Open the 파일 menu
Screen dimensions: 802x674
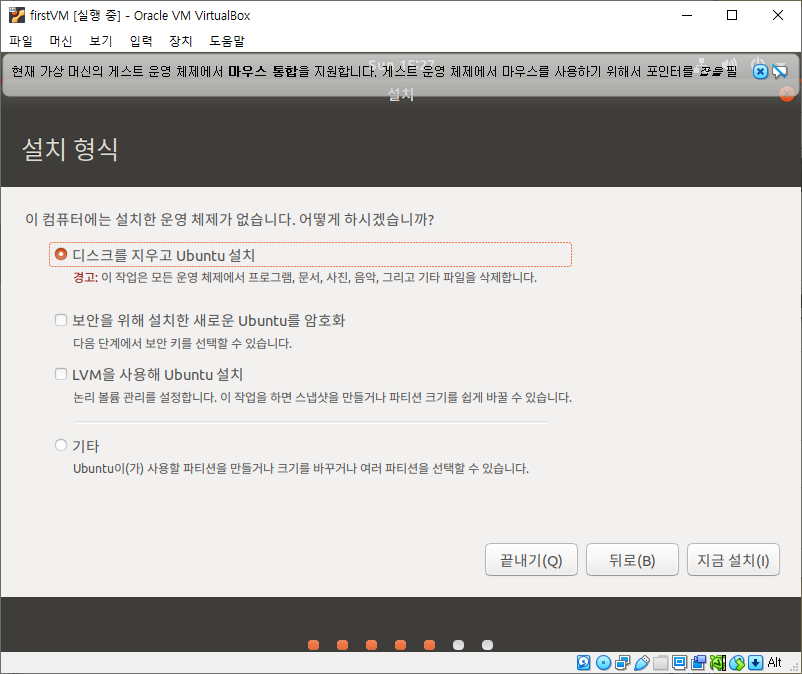pos(21,41)
